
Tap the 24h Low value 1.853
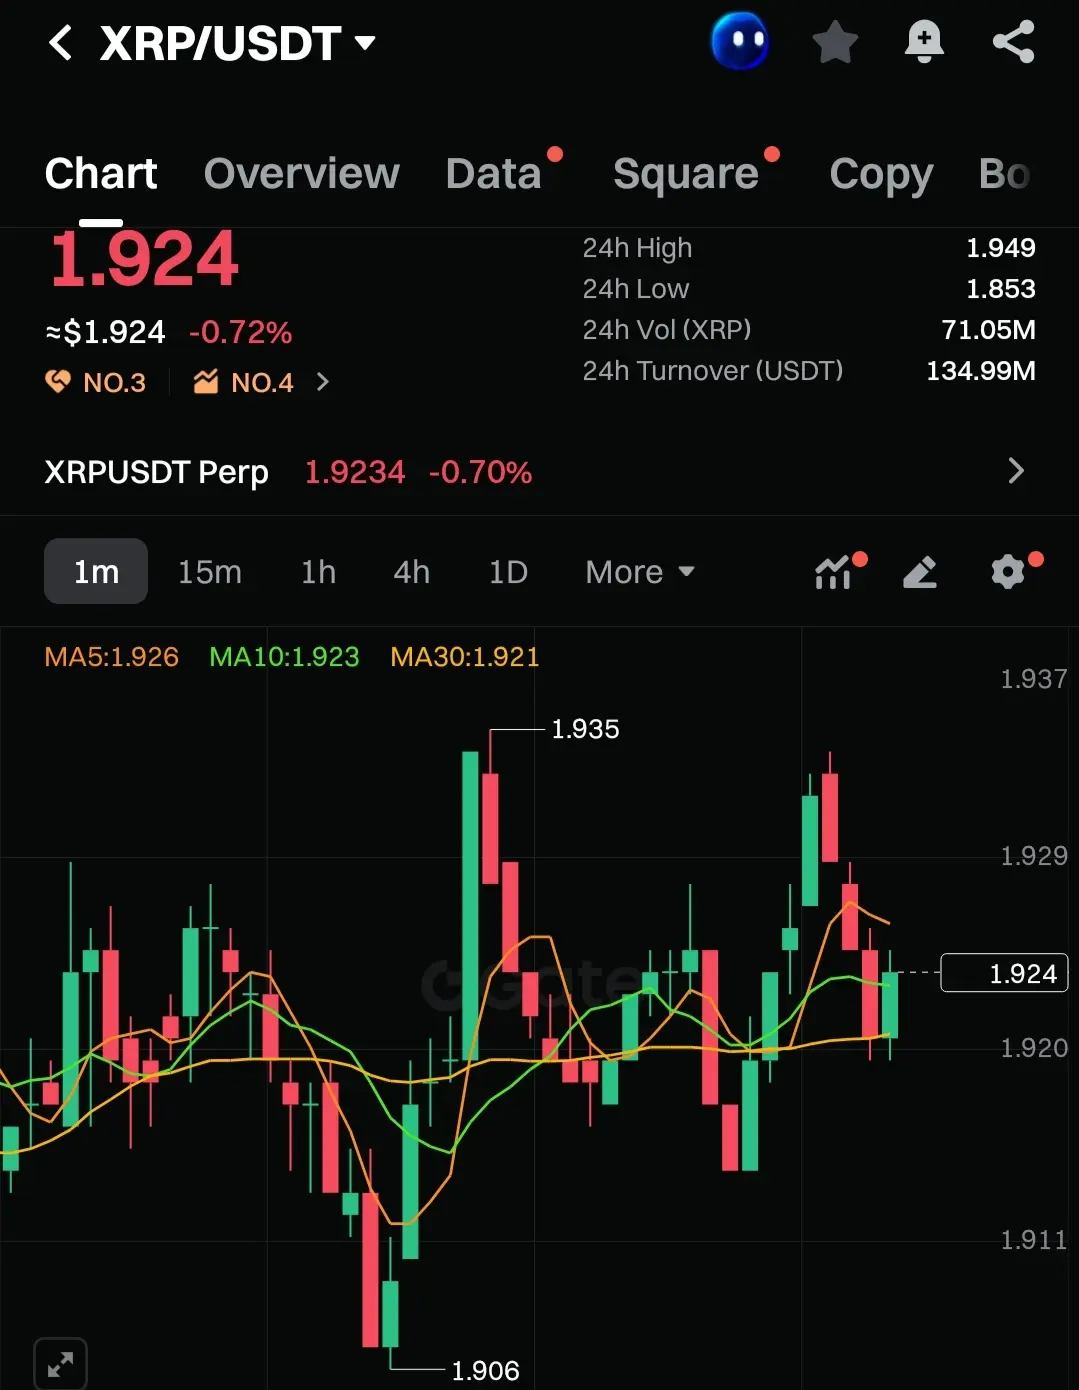tap(1001, 289)
